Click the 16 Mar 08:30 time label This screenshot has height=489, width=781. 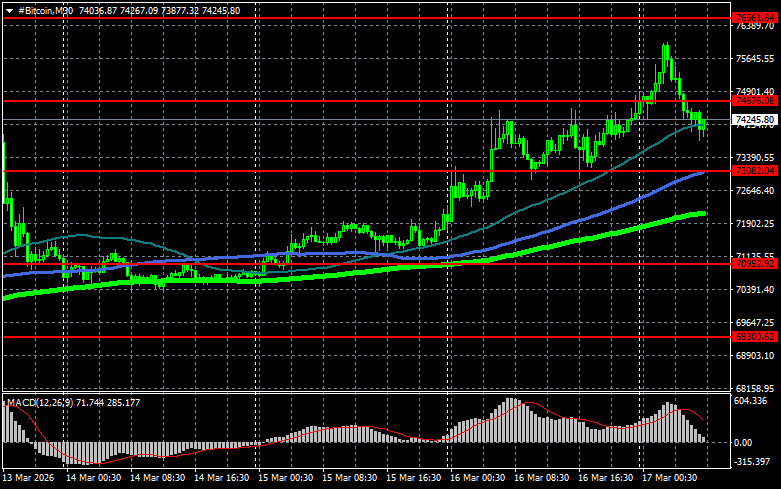541,478
